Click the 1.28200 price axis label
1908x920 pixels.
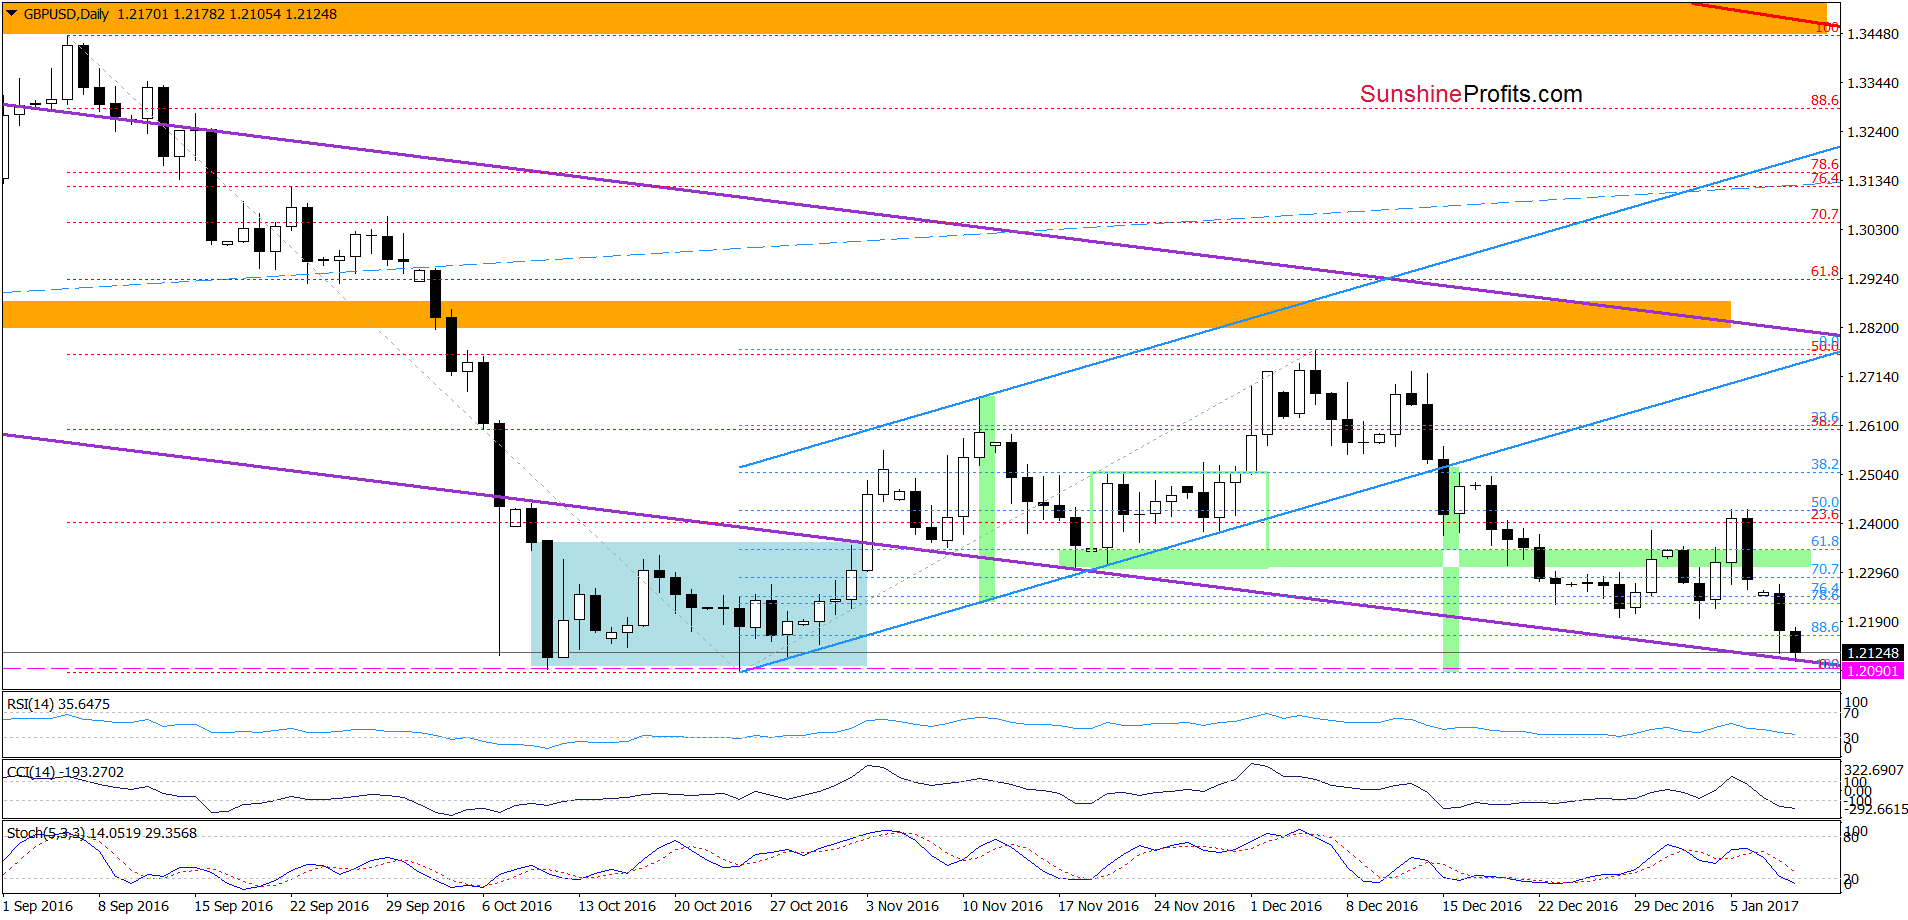[1872, 328]
